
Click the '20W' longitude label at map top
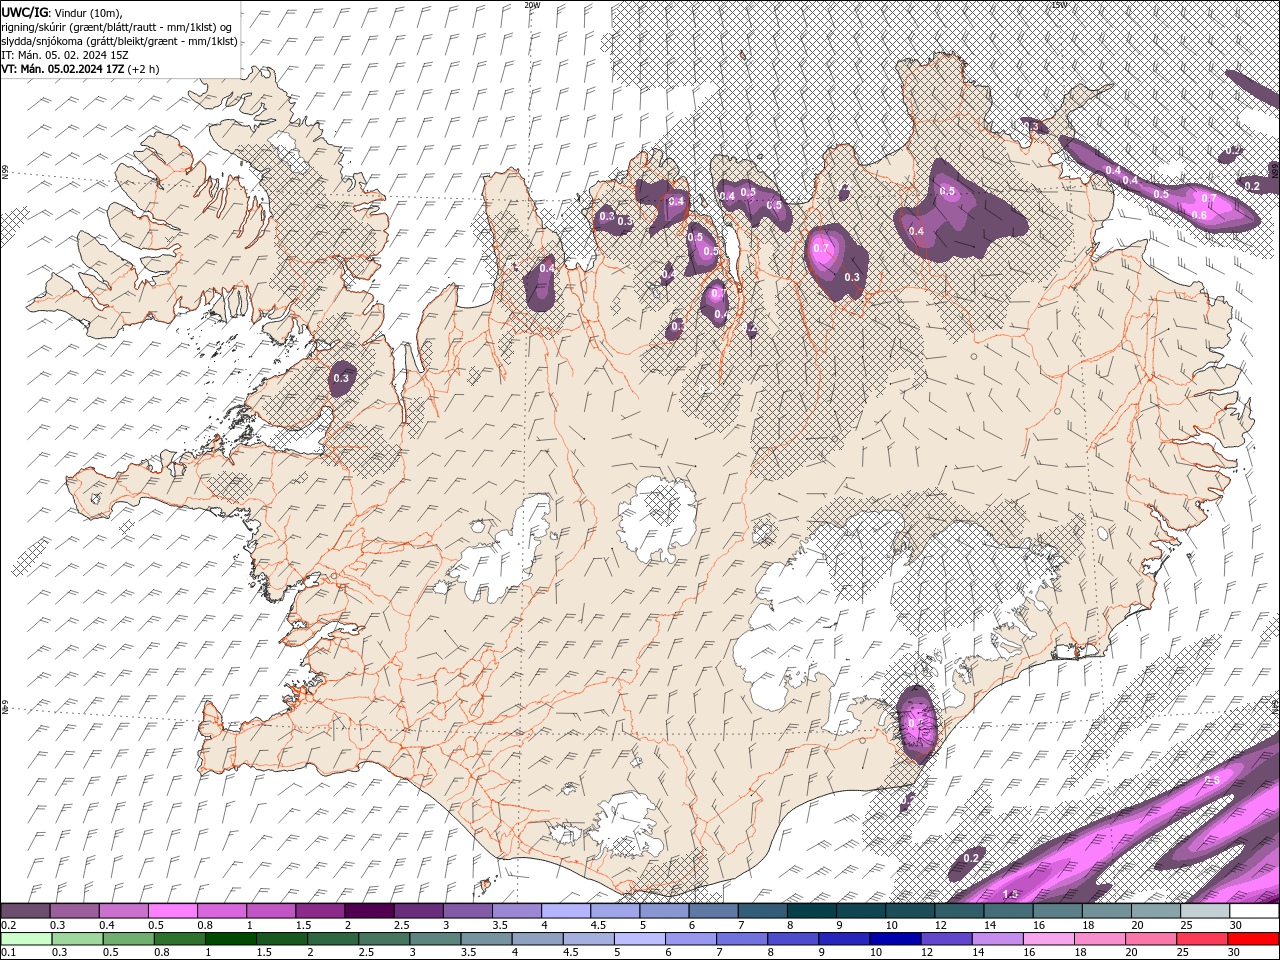tap(532, 5)
